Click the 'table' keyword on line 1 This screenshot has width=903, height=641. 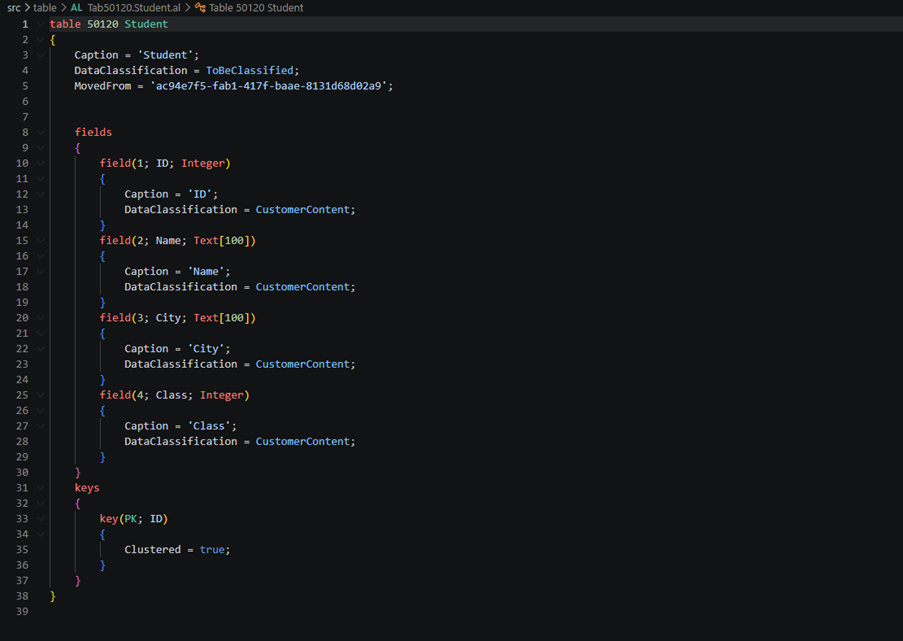[65, 24]
